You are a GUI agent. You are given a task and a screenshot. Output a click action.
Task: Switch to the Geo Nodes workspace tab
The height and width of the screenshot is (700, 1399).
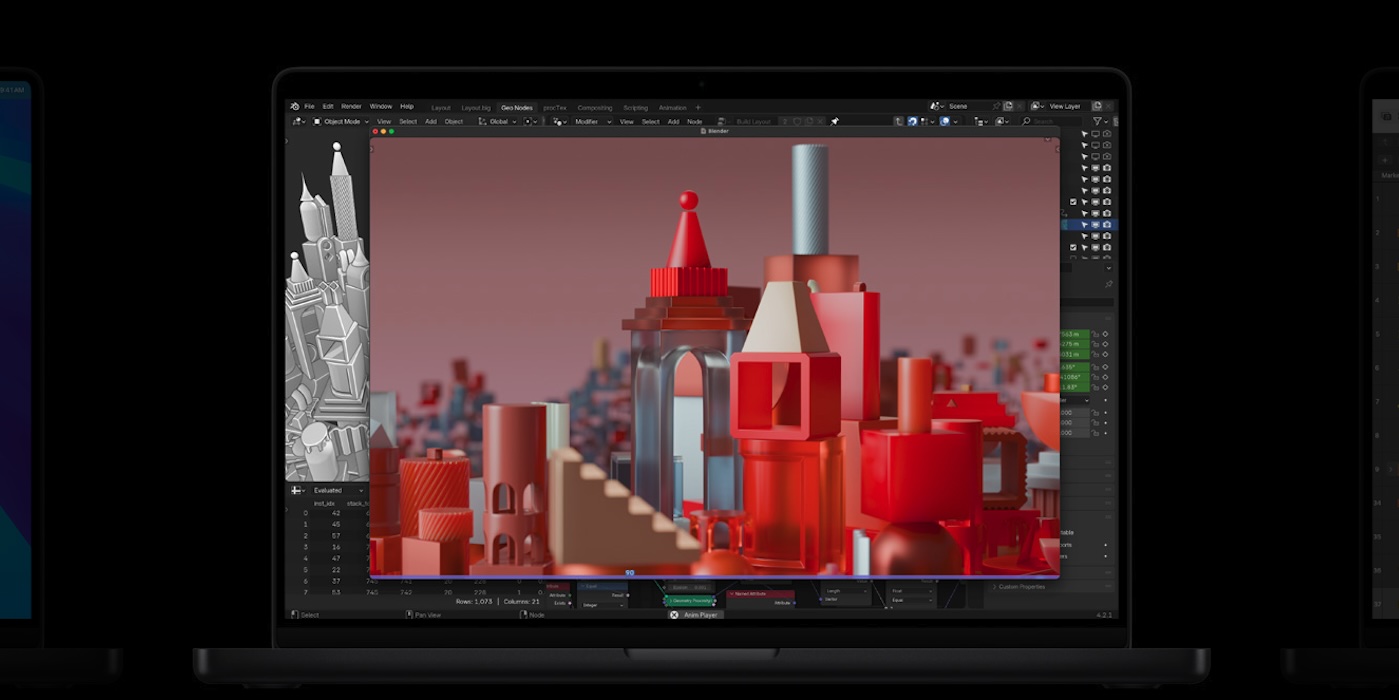coord(517,107)
